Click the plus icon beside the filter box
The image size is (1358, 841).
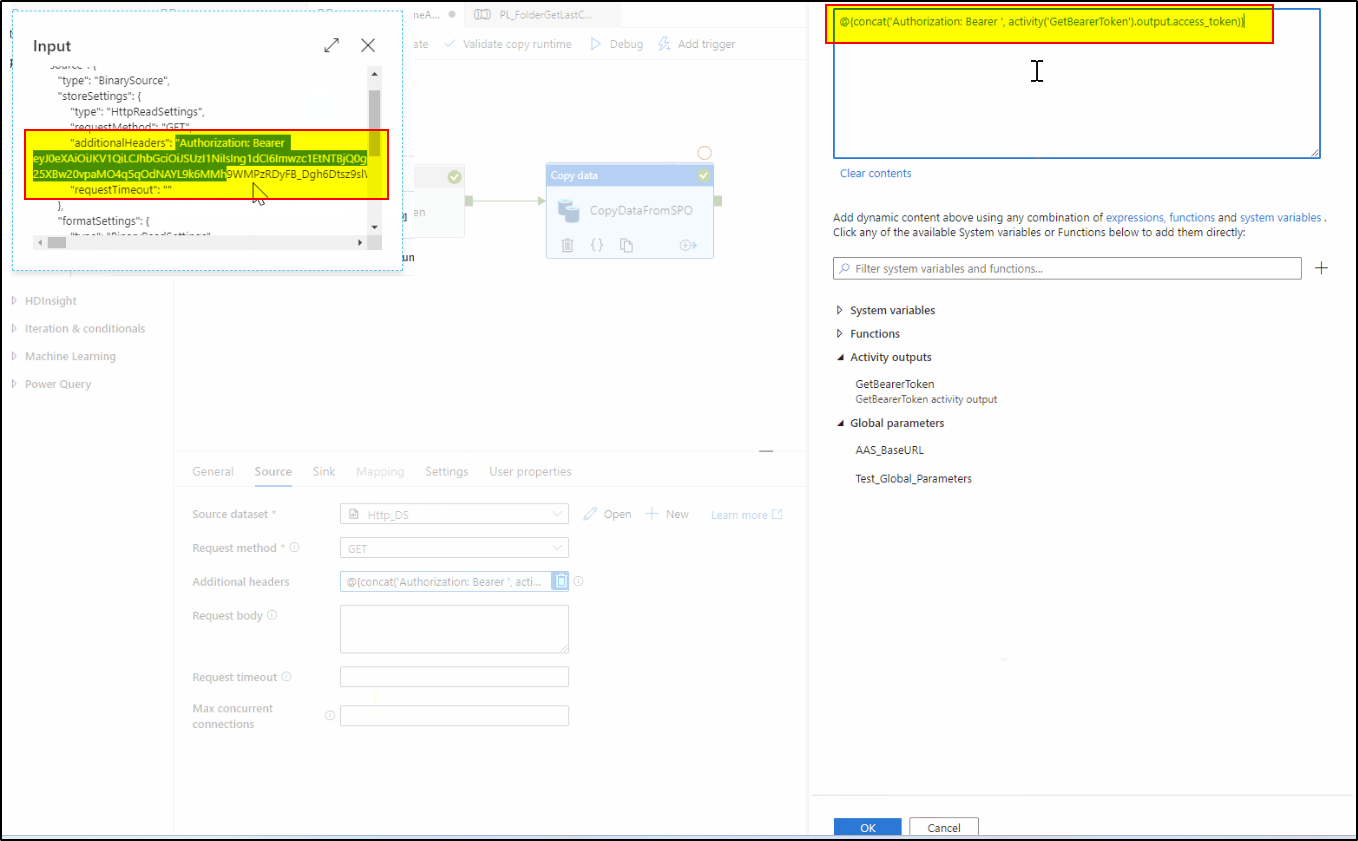[1321, 268]
